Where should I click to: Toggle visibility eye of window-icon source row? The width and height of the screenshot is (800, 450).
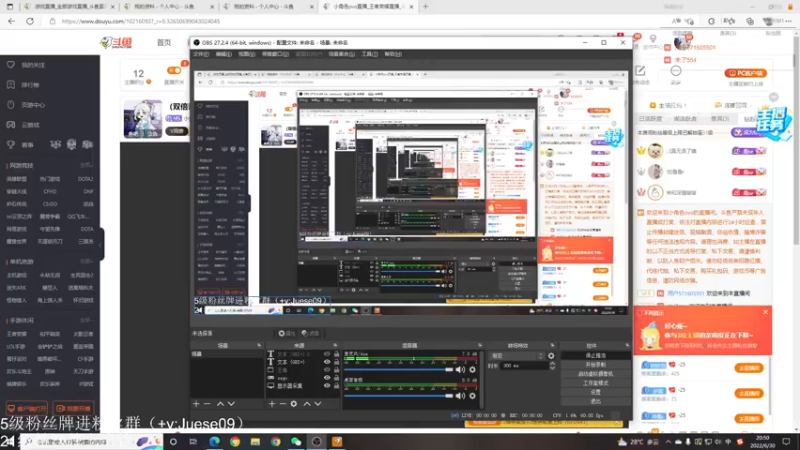[x=327, y=370]
